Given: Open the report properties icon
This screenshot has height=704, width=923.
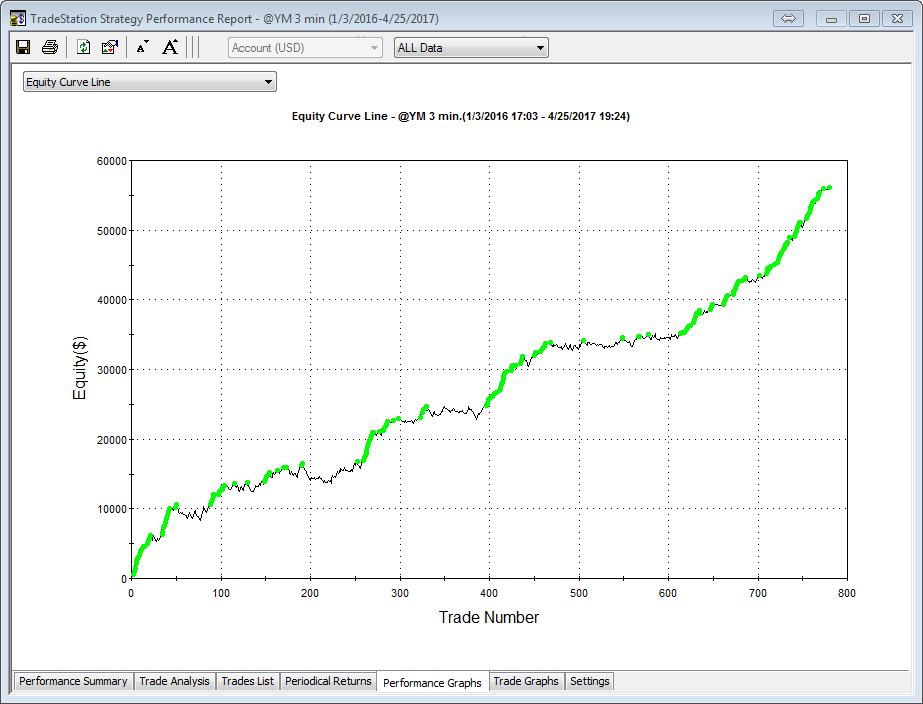Looking at the screenshot, I should [x=110, y=47].
